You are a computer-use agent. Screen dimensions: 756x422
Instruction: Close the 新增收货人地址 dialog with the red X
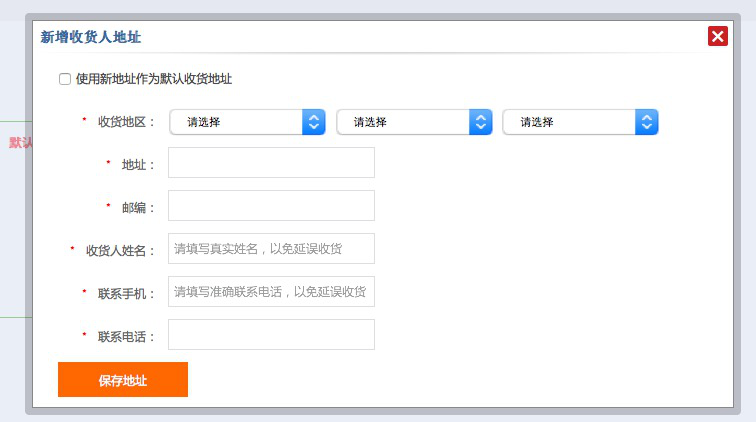[x=717, y=37]
